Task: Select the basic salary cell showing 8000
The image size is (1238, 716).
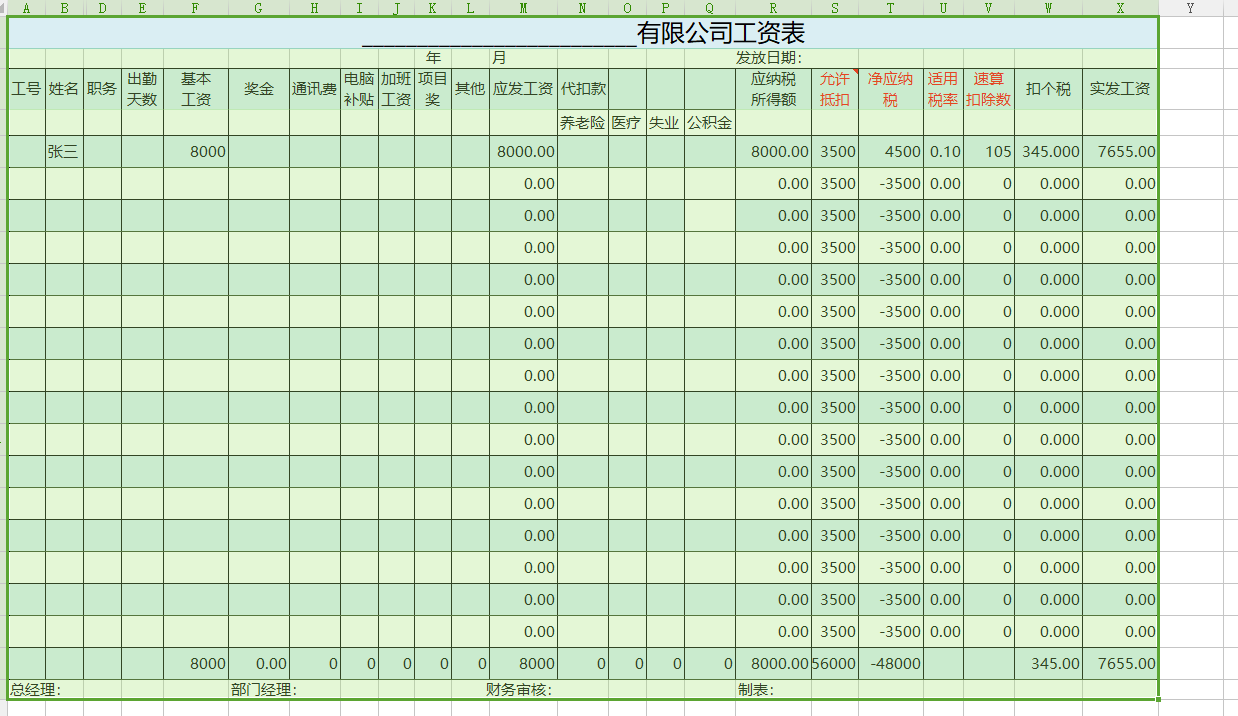Action: 195,151
